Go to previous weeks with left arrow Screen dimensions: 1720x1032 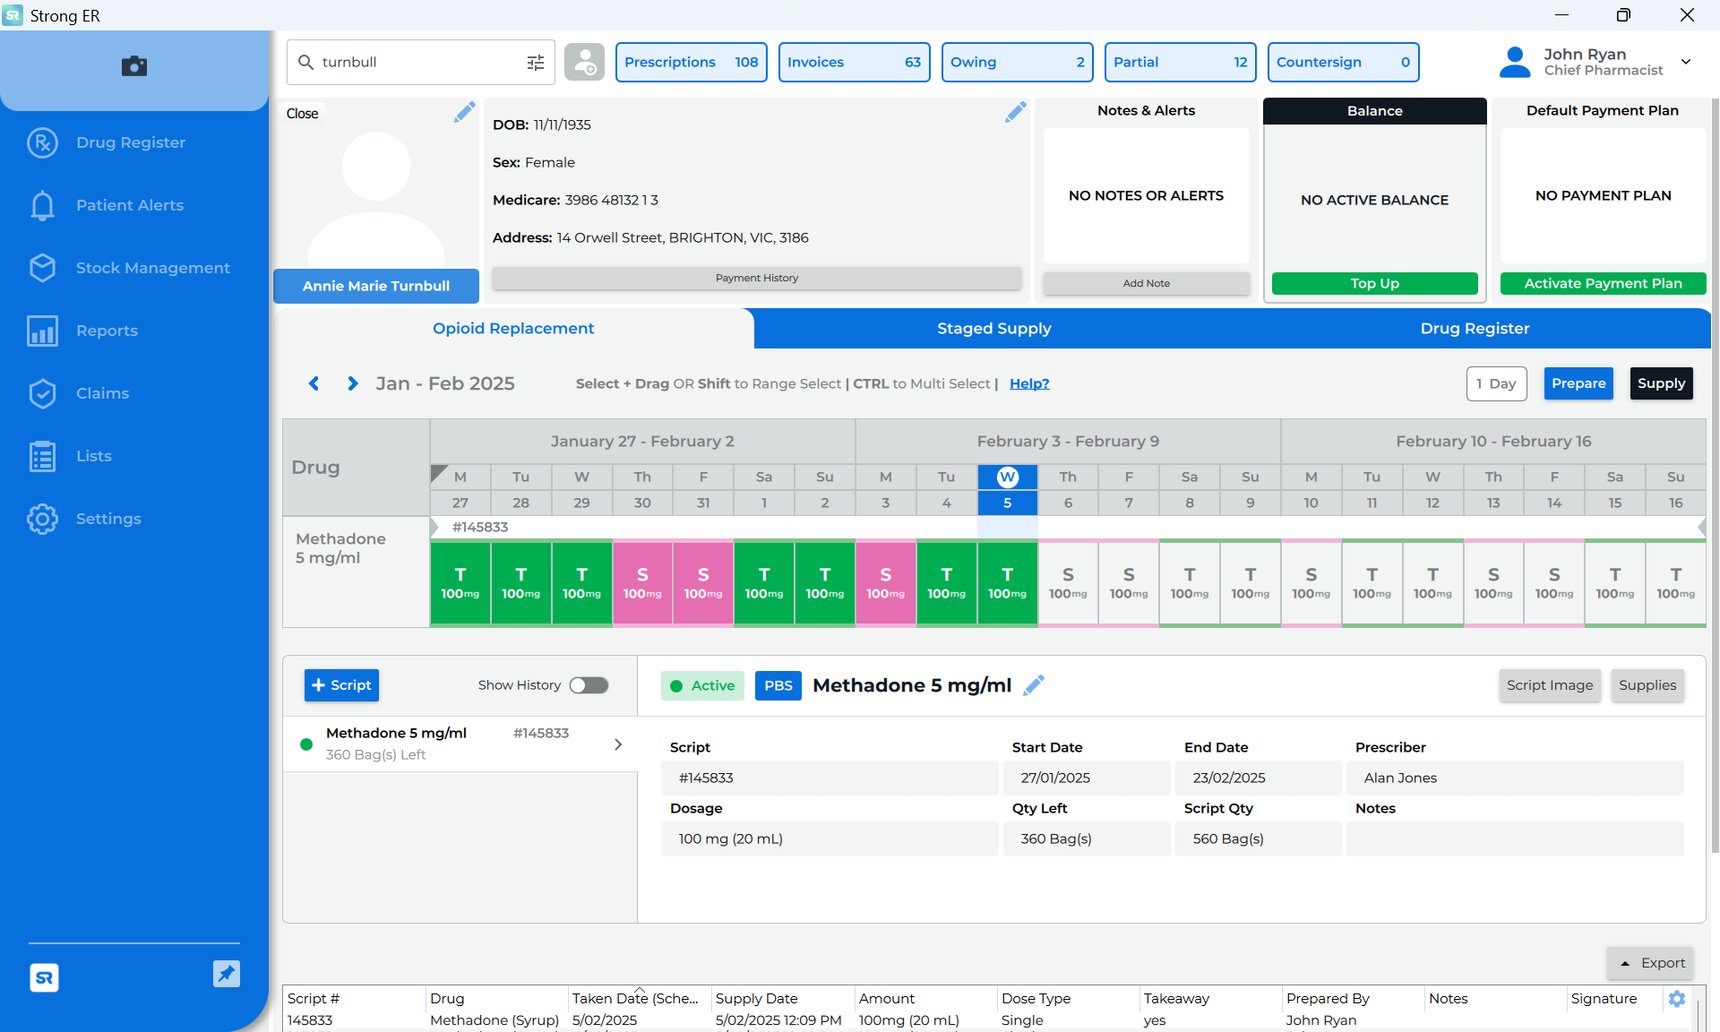(314, 384)
